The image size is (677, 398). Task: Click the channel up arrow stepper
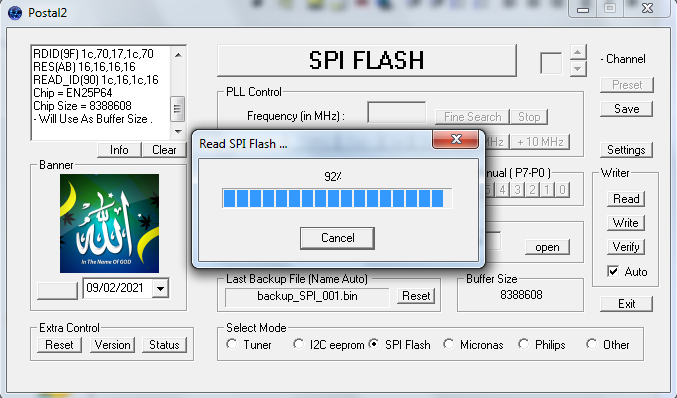click(578, 53)
